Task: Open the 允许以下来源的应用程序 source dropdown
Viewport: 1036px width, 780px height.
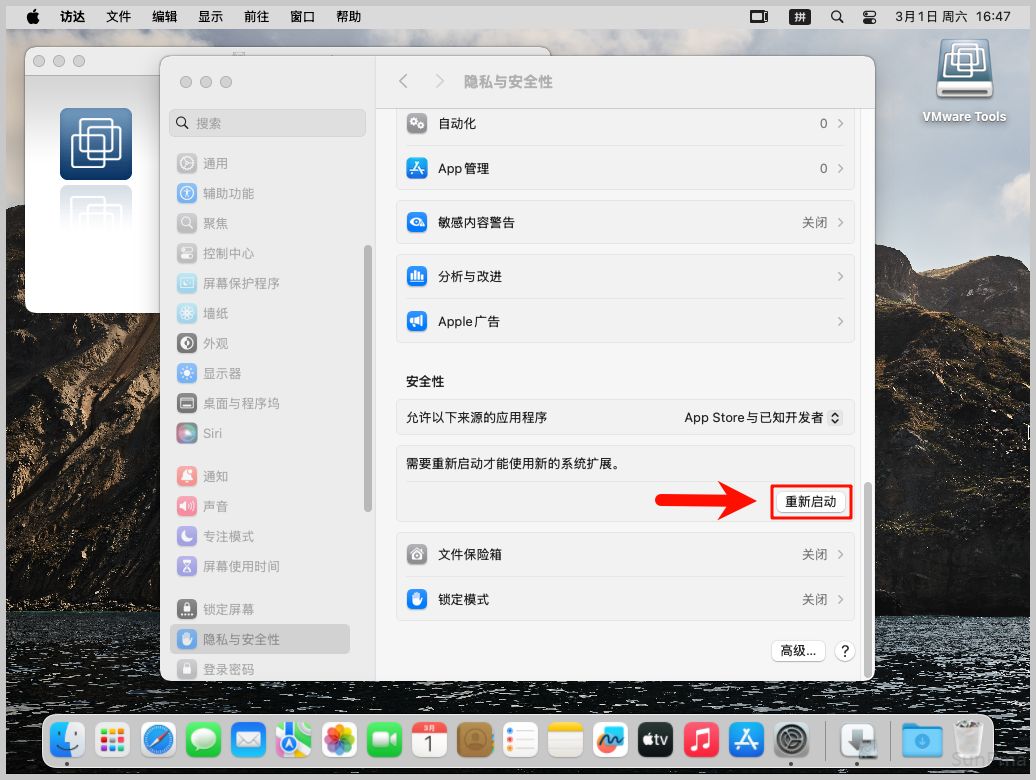Action: click(762, 418)
